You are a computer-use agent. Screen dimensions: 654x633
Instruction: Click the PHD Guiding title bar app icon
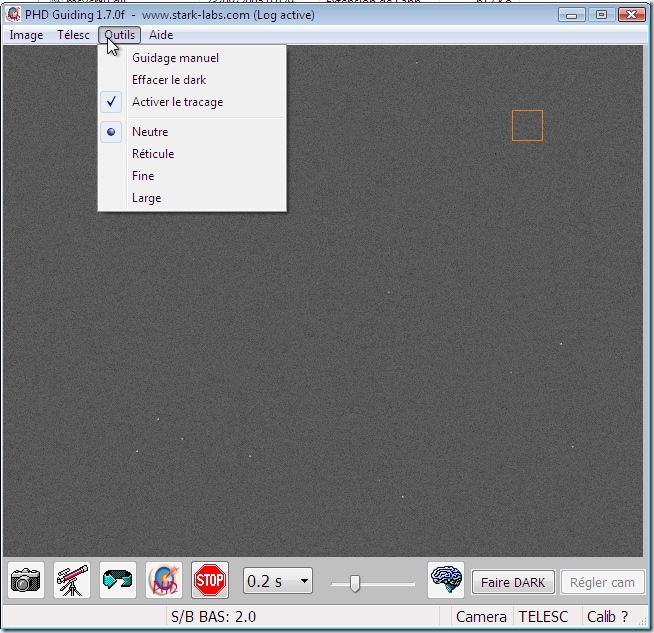[x=13, y=15]
